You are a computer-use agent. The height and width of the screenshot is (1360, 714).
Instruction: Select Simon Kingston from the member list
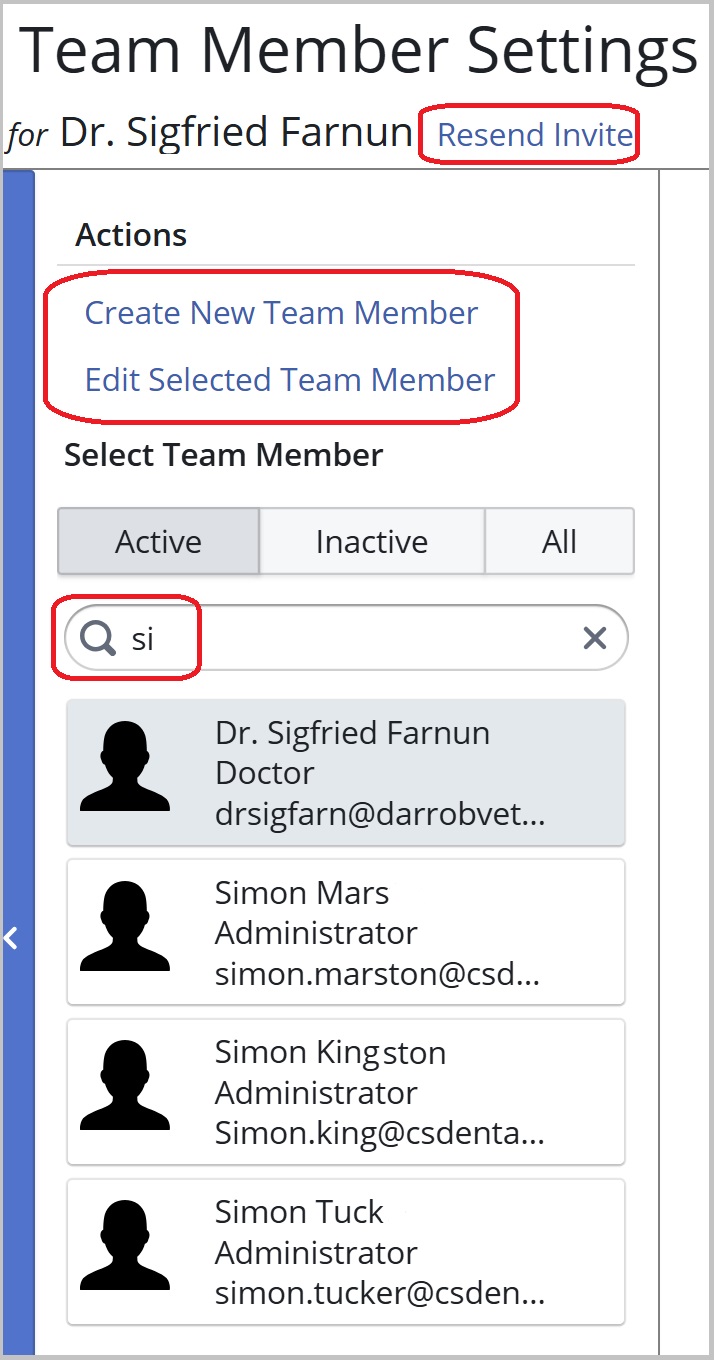coord(345,1091)
